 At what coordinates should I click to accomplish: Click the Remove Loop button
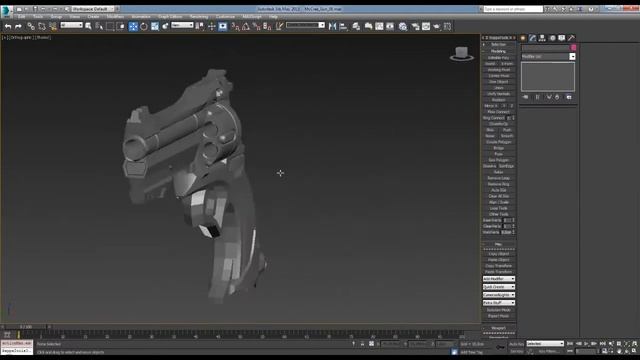point(499,178)
